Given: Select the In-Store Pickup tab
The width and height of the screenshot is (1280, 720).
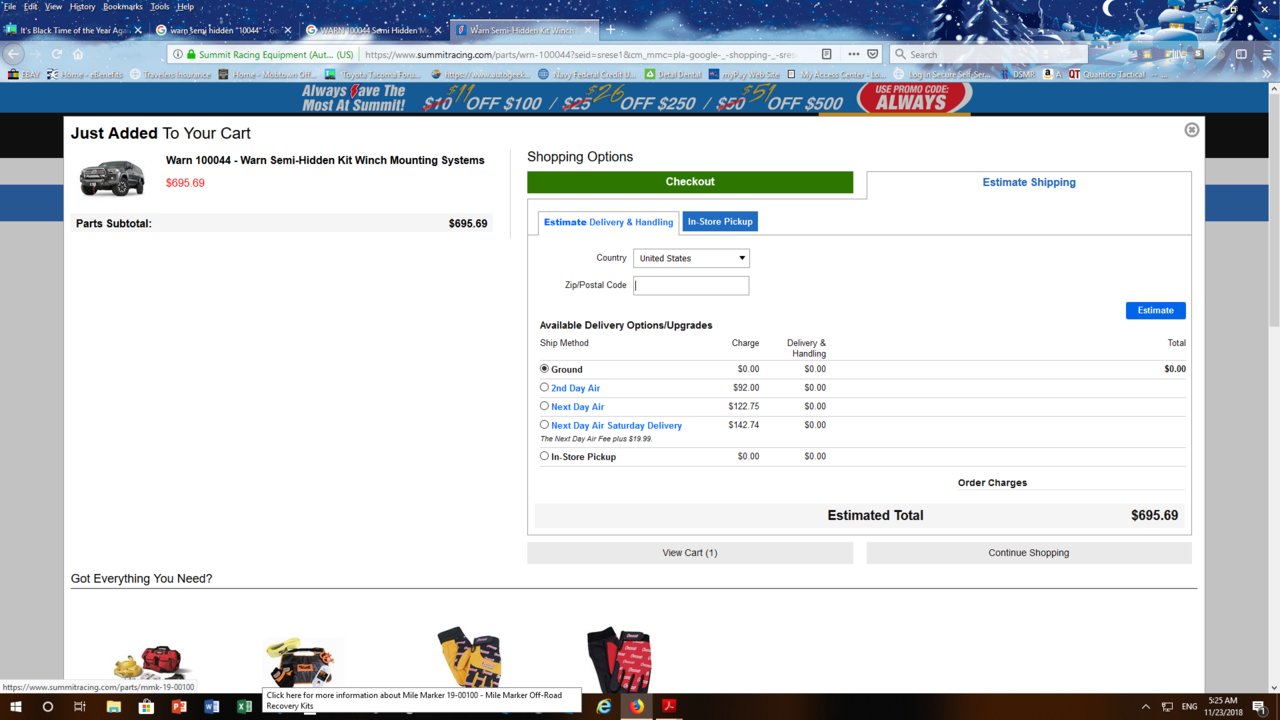Looking at the screenshot, I should coord(720,222).
